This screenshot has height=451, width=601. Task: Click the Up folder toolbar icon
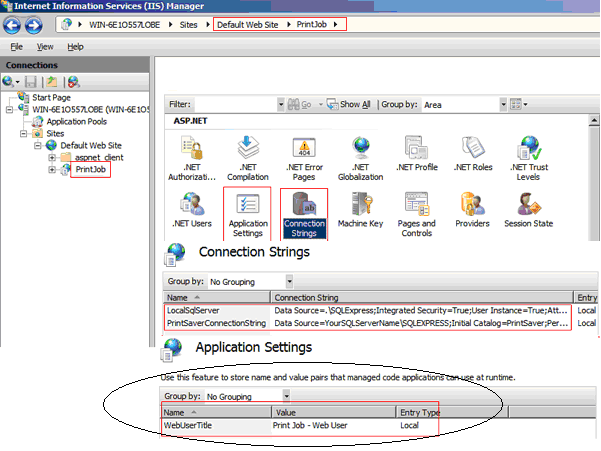pos(52,82)
